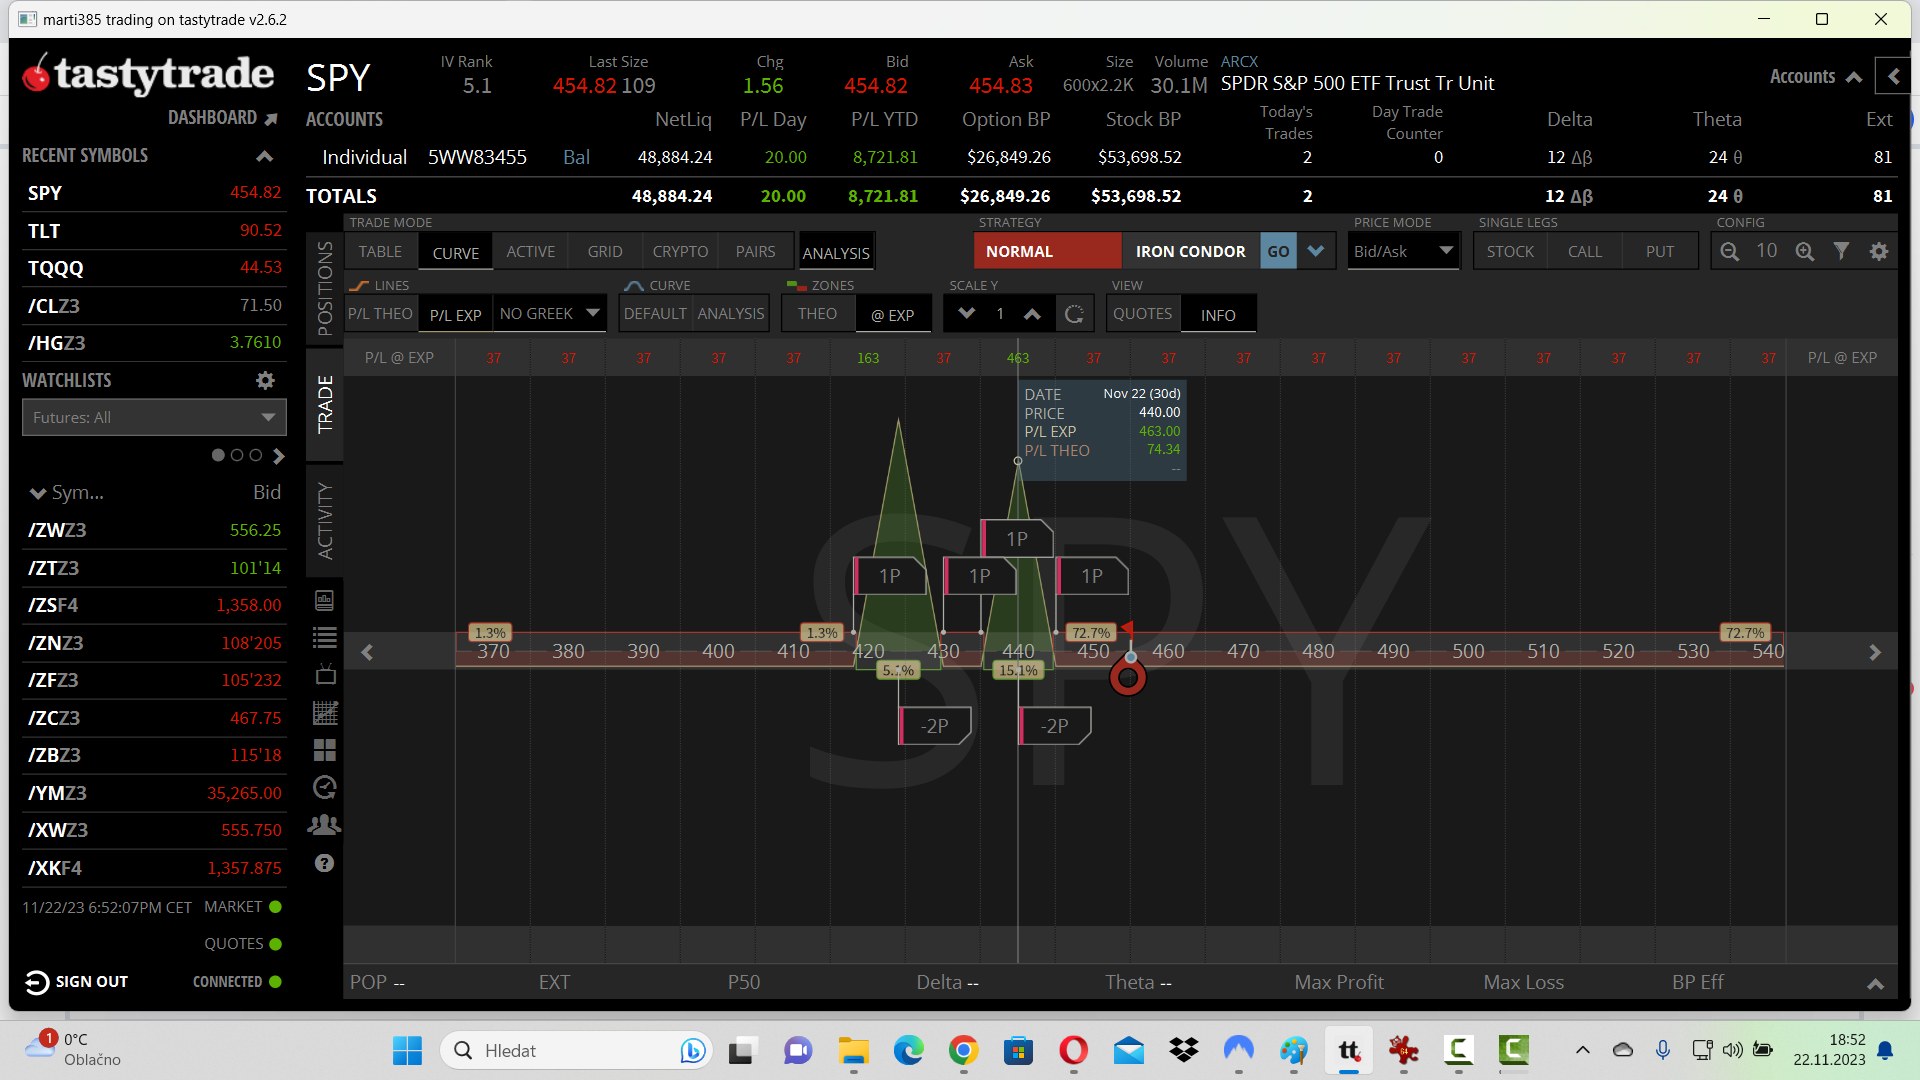Open the Windows Start menu
The width and height of the screenshot is (1920, 1080).
click(407, 1050)
